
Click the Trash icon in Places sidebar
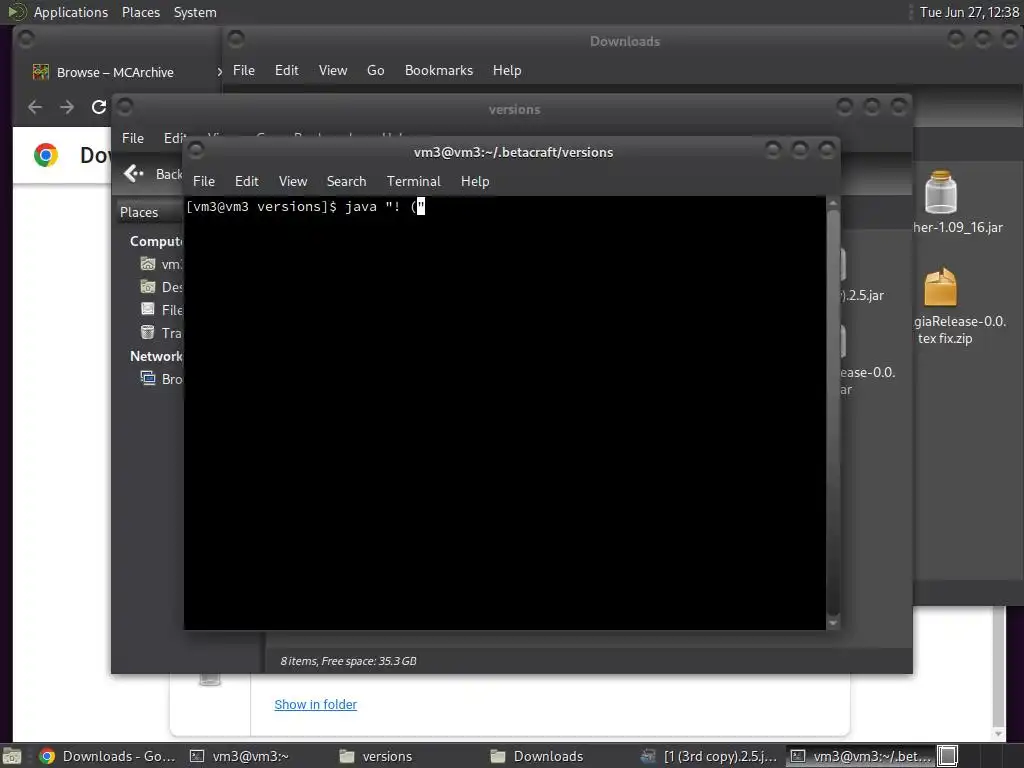pos(148,332)
